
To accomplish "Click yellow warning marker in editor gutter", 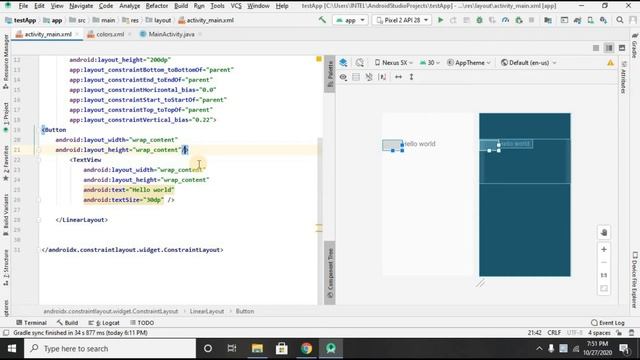I will coord(319,59).
